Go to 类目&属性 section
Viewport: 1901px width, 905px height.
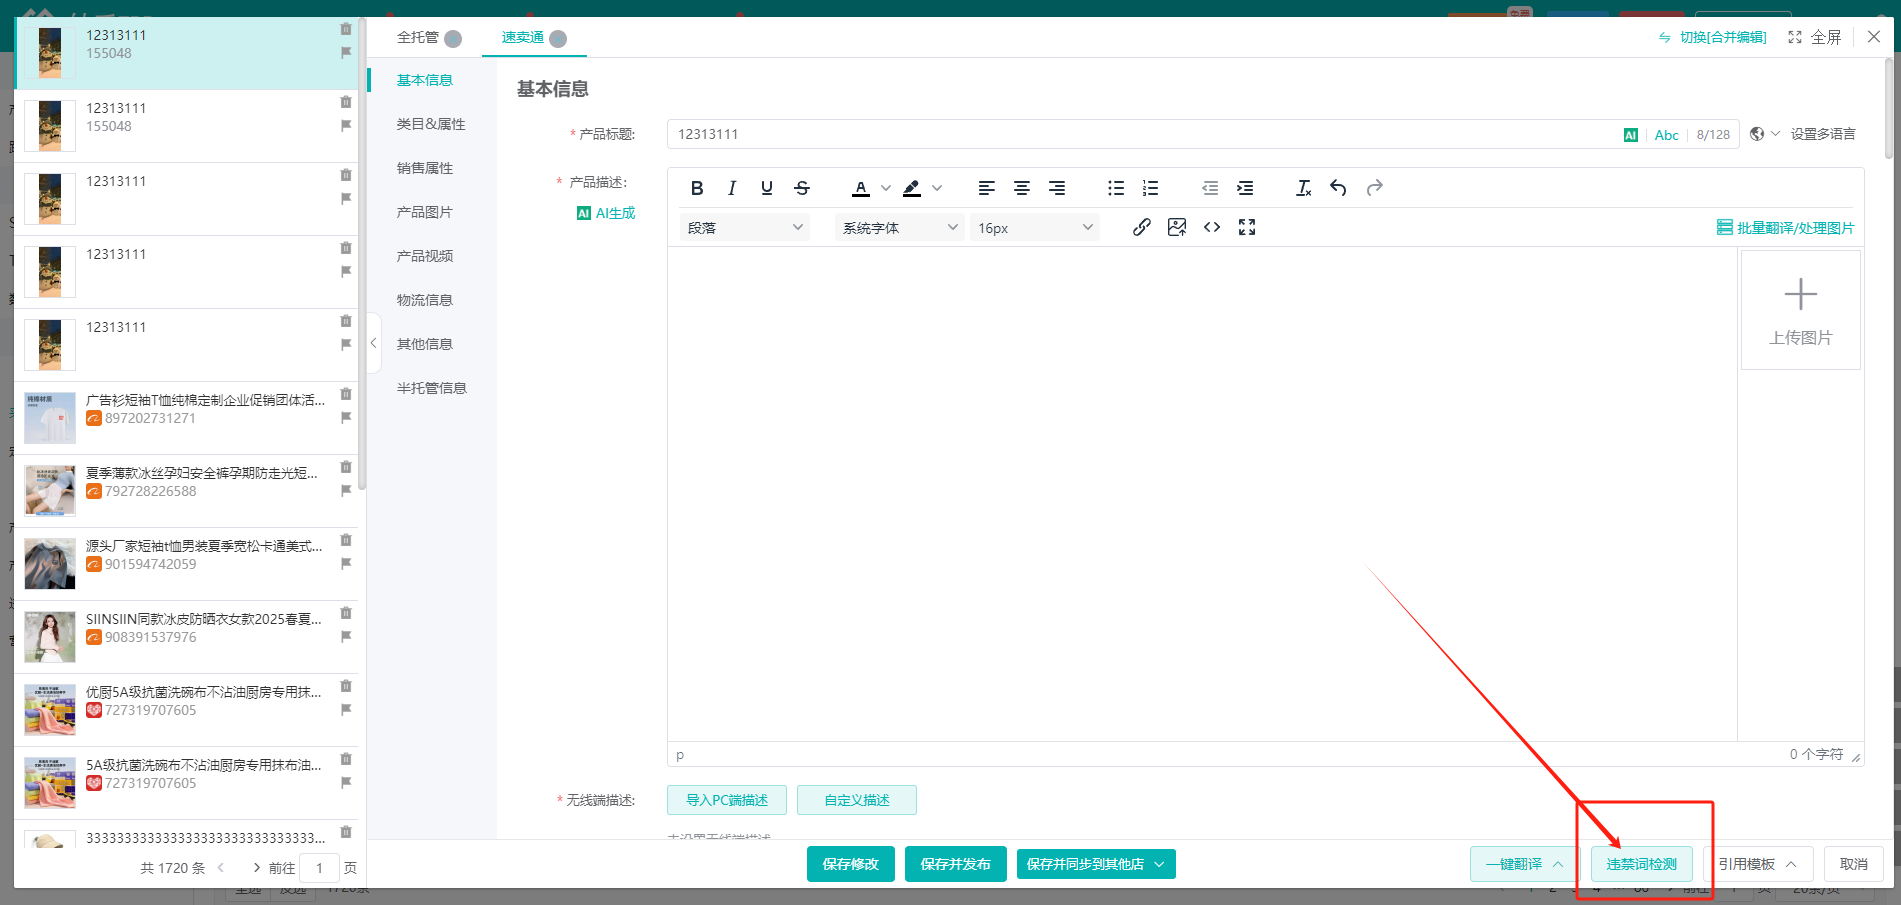(431, 124)
